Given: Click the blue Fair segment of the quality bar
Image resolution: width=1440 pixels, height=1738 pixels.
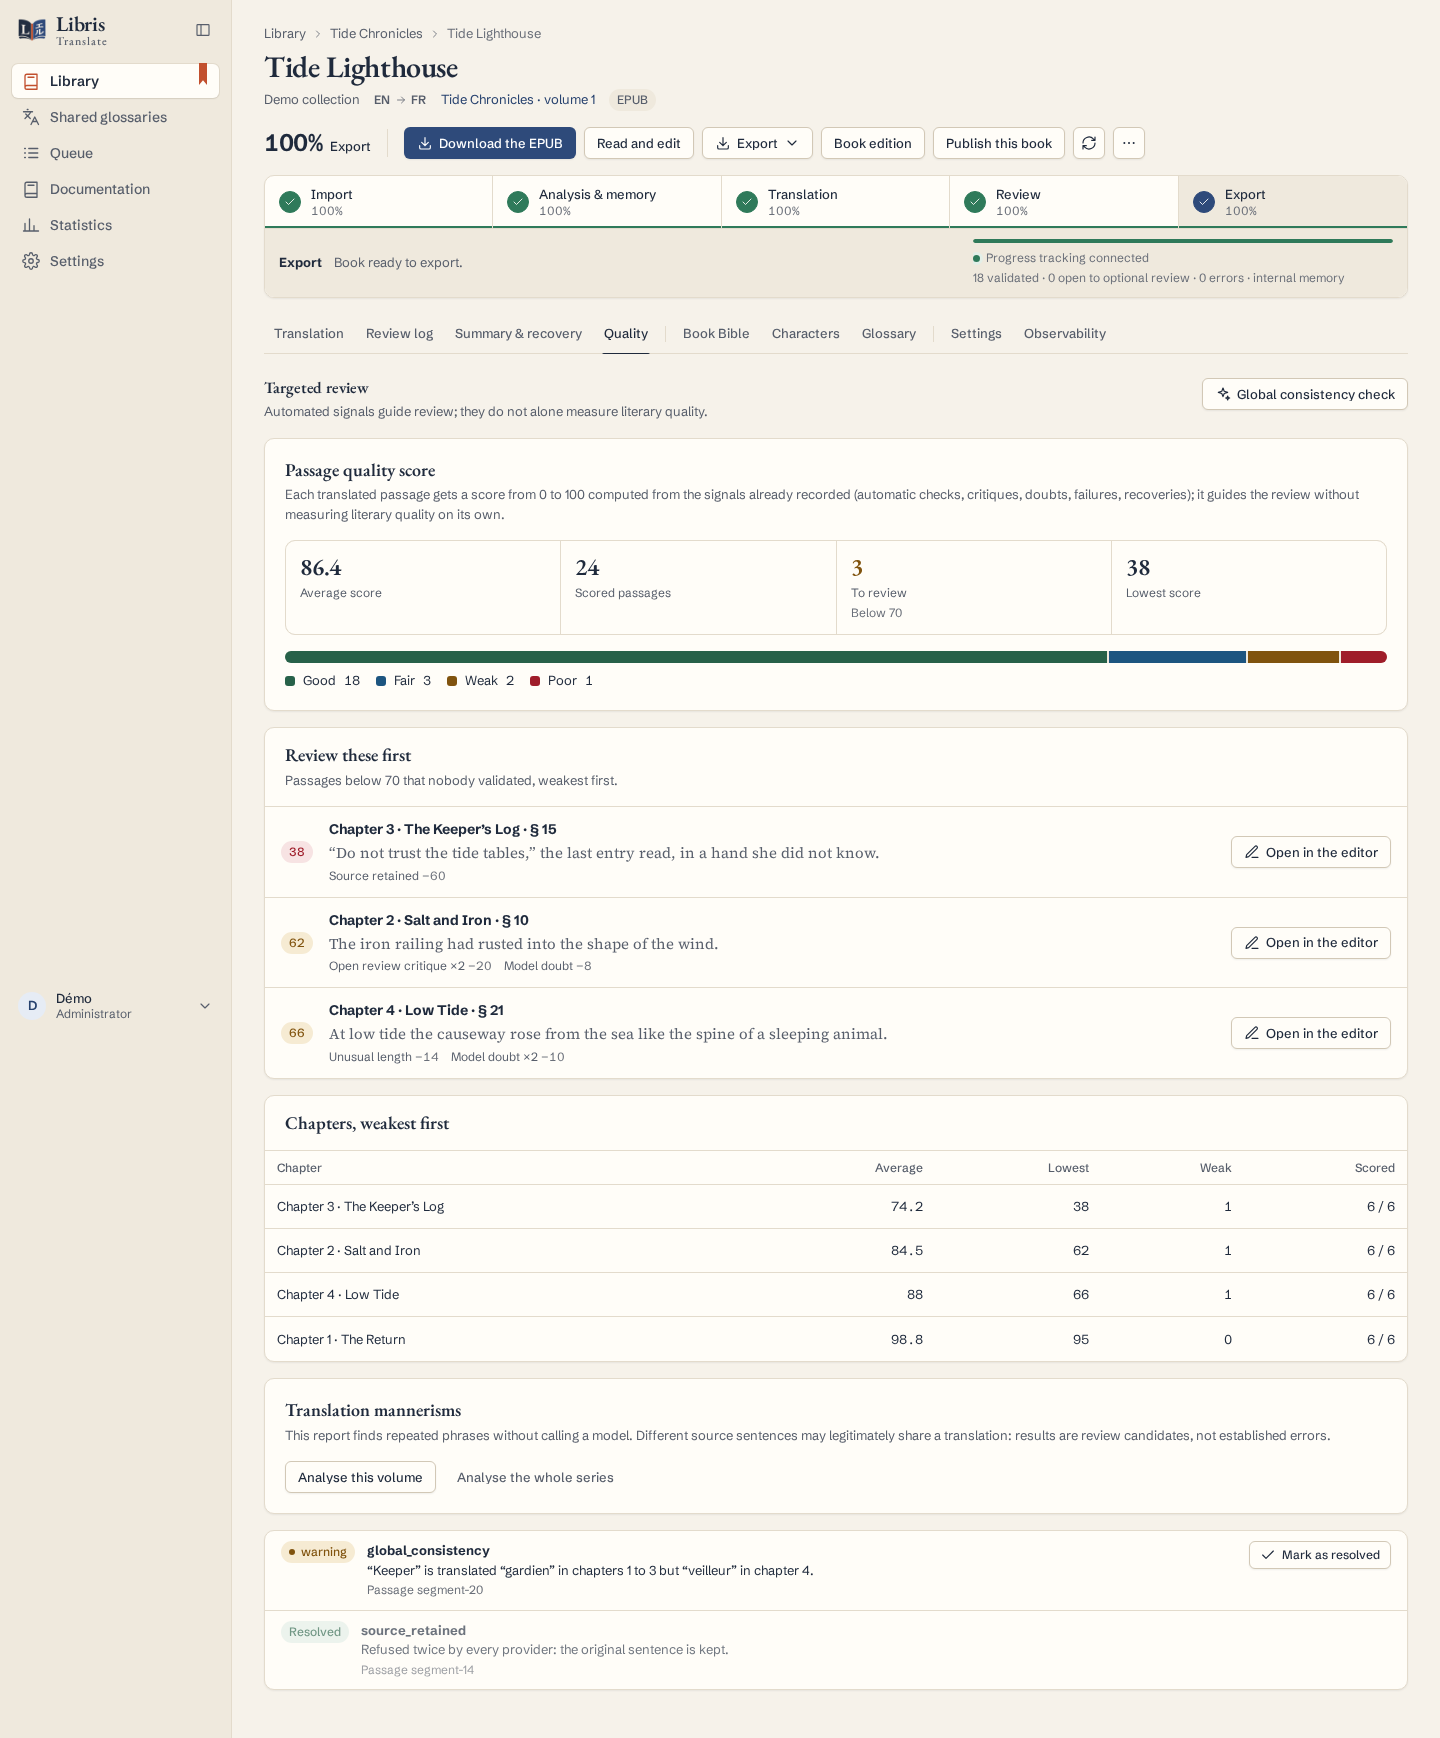Looking at the screenshot, I should (x=1177, y=657).
